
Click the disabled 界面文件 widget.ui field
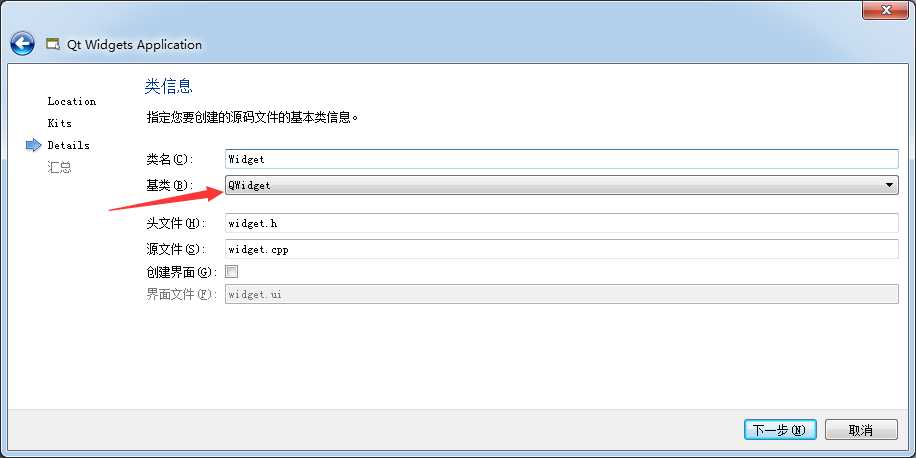click(561, 294)
